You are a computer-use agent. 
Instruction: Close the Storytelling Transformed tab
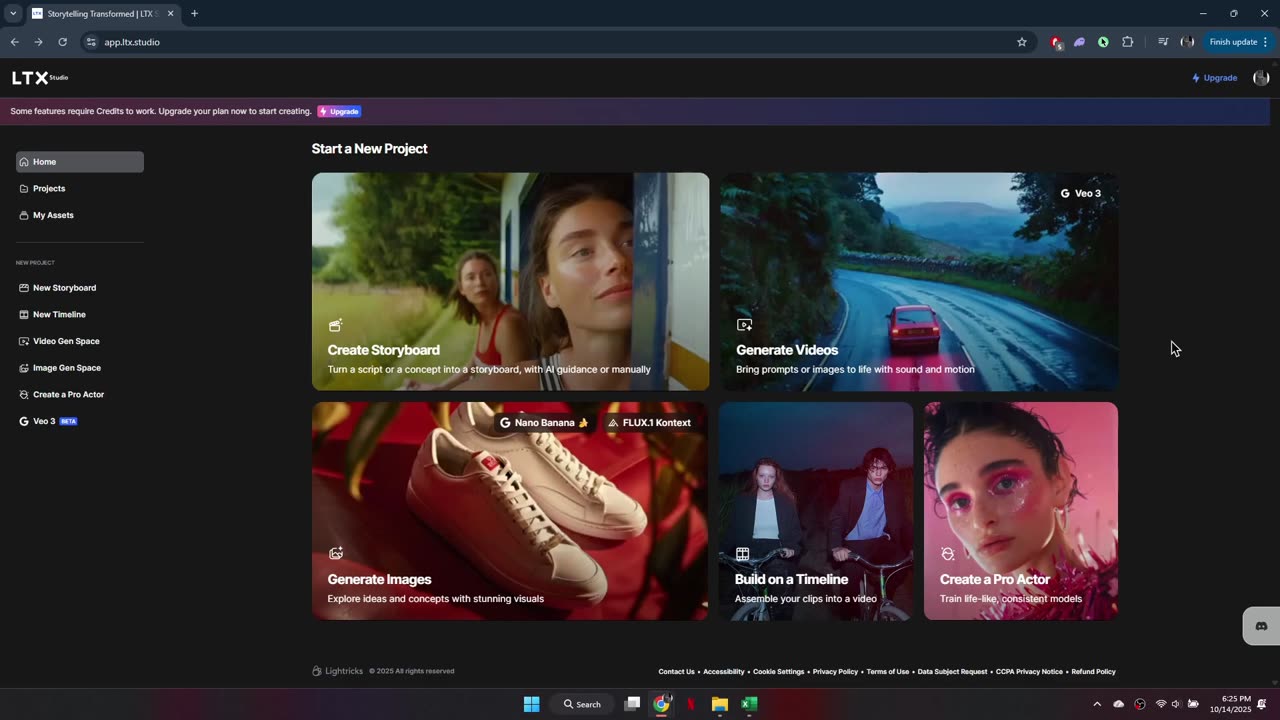click(x=170, y=14)
